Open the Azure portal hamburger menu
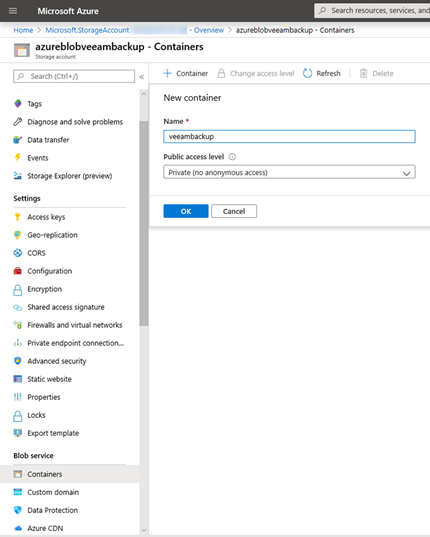This screenshot has width=430, height=537. (13, 11)
